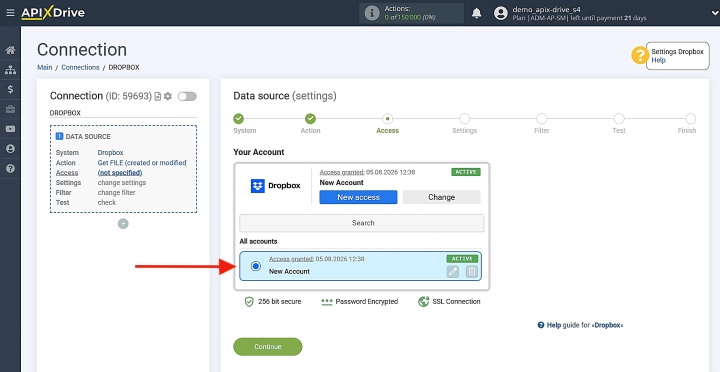This screenshot has height=372, width=720.
Task: Open the YouTube video icon in sidebar
Action: point(10,129)
